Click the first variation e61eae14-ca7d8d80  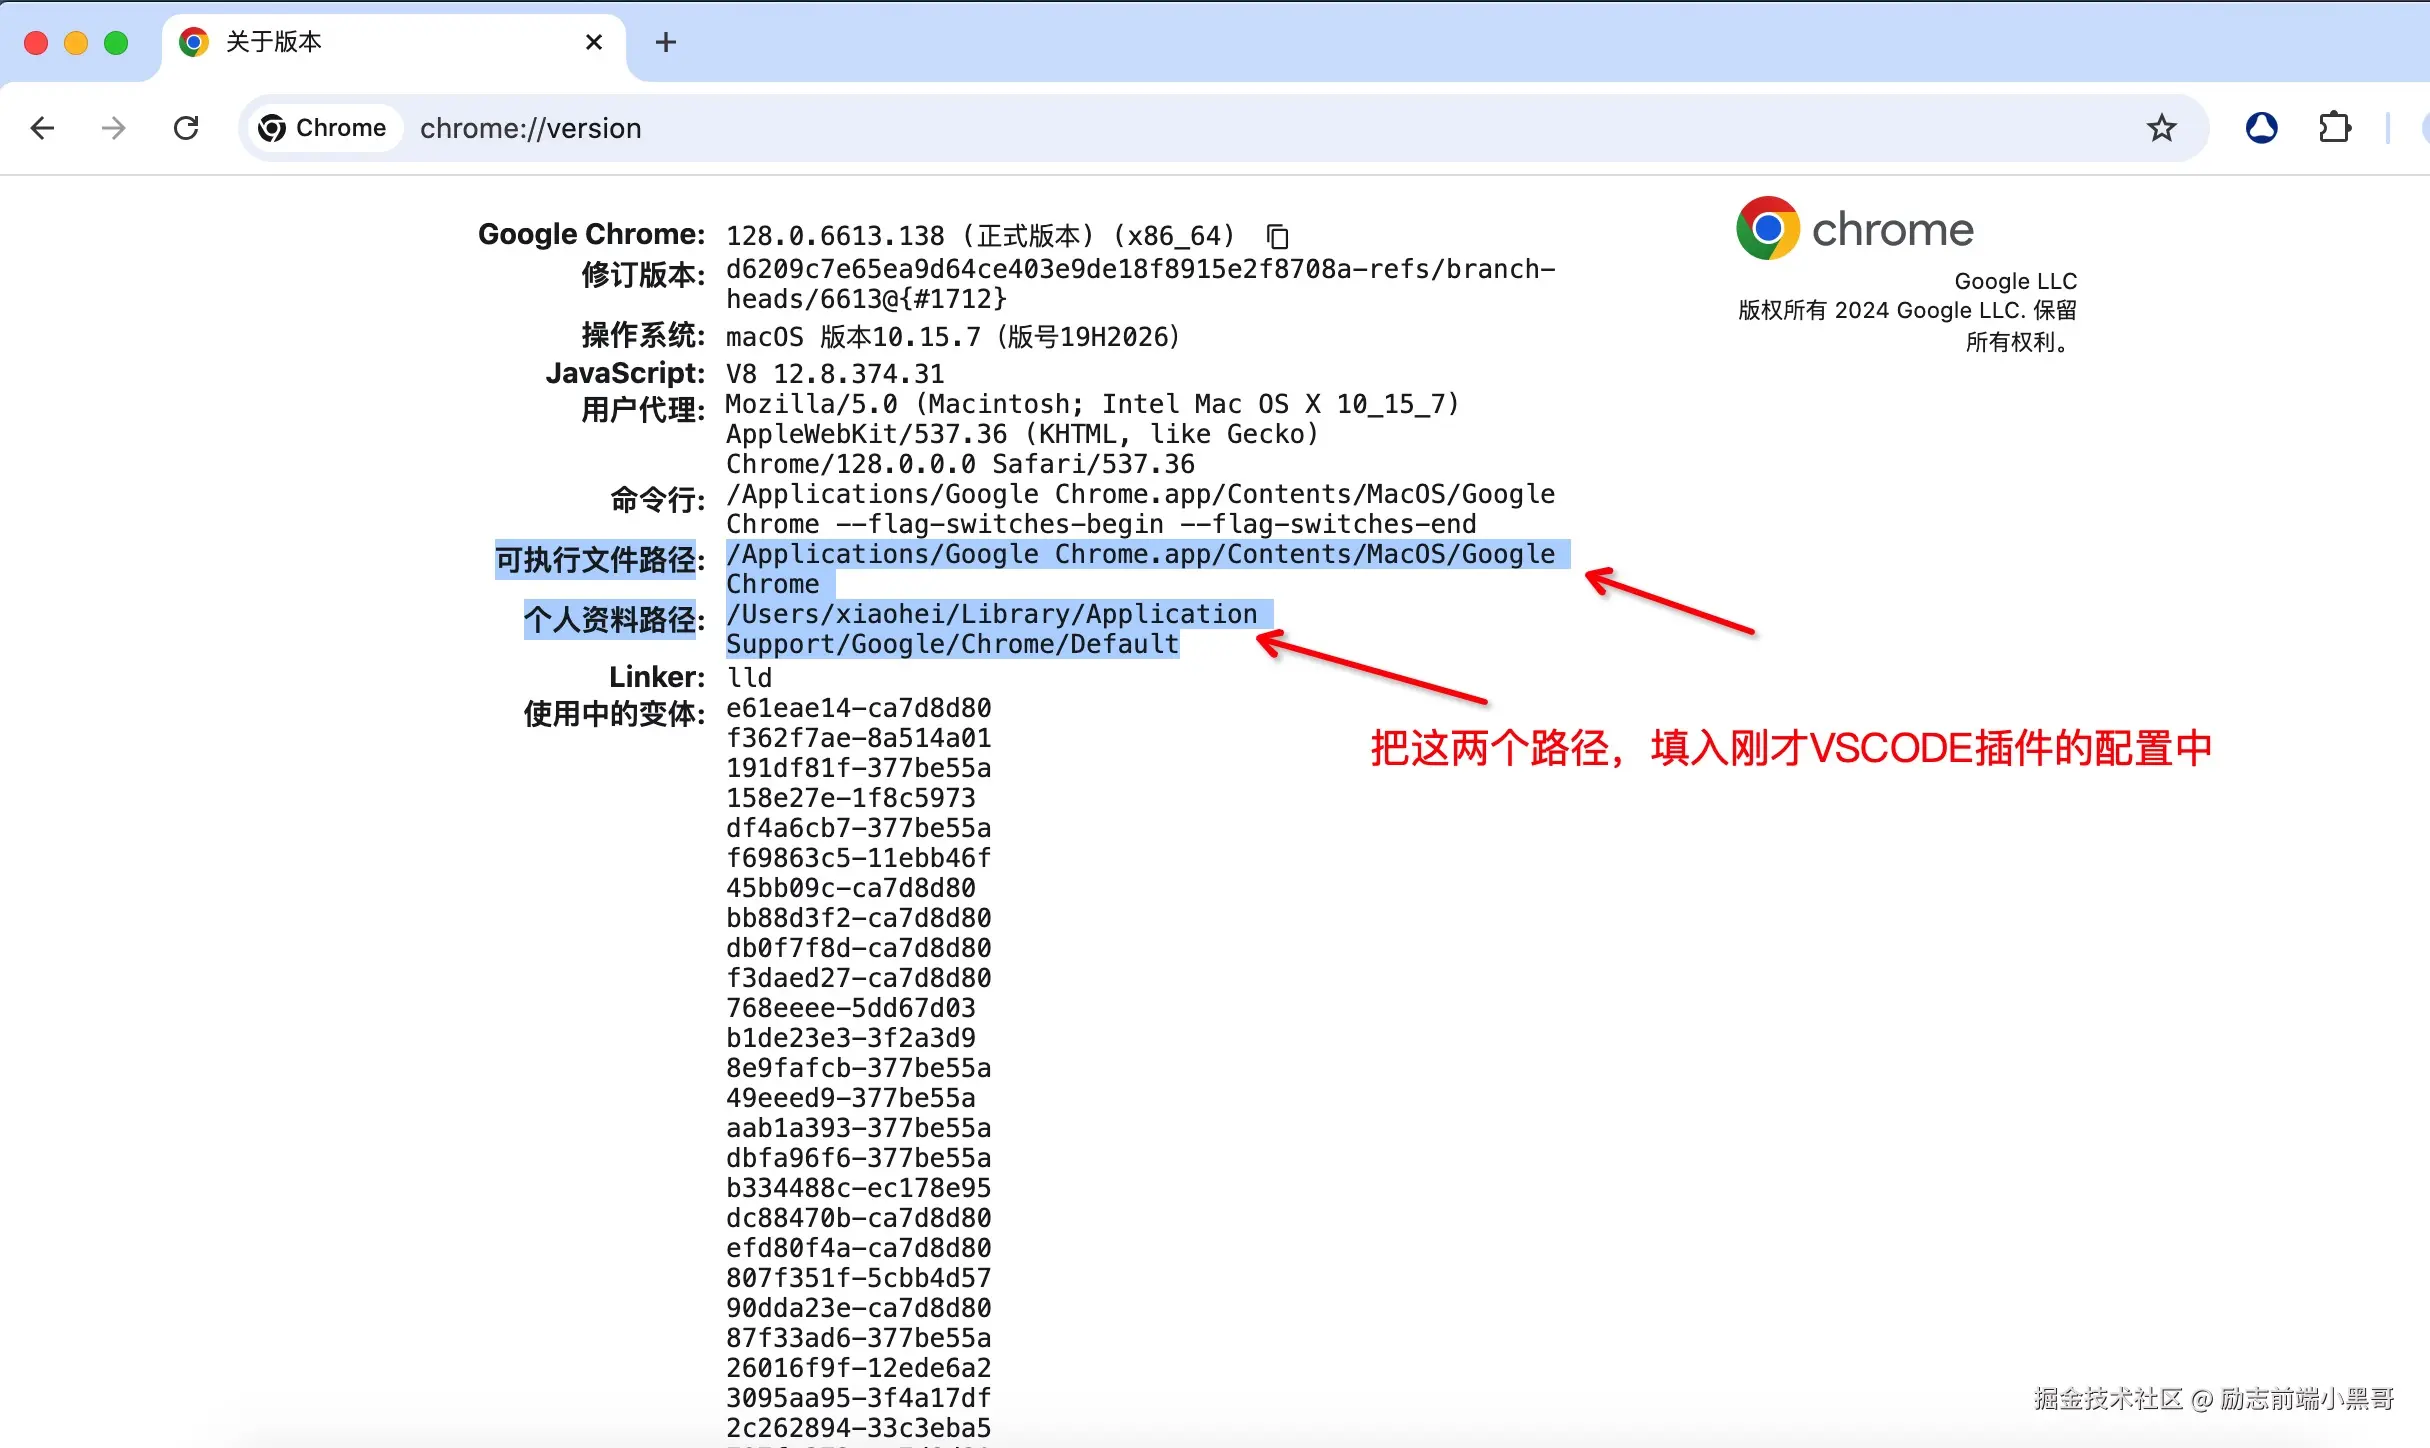(x=858, y=708)
